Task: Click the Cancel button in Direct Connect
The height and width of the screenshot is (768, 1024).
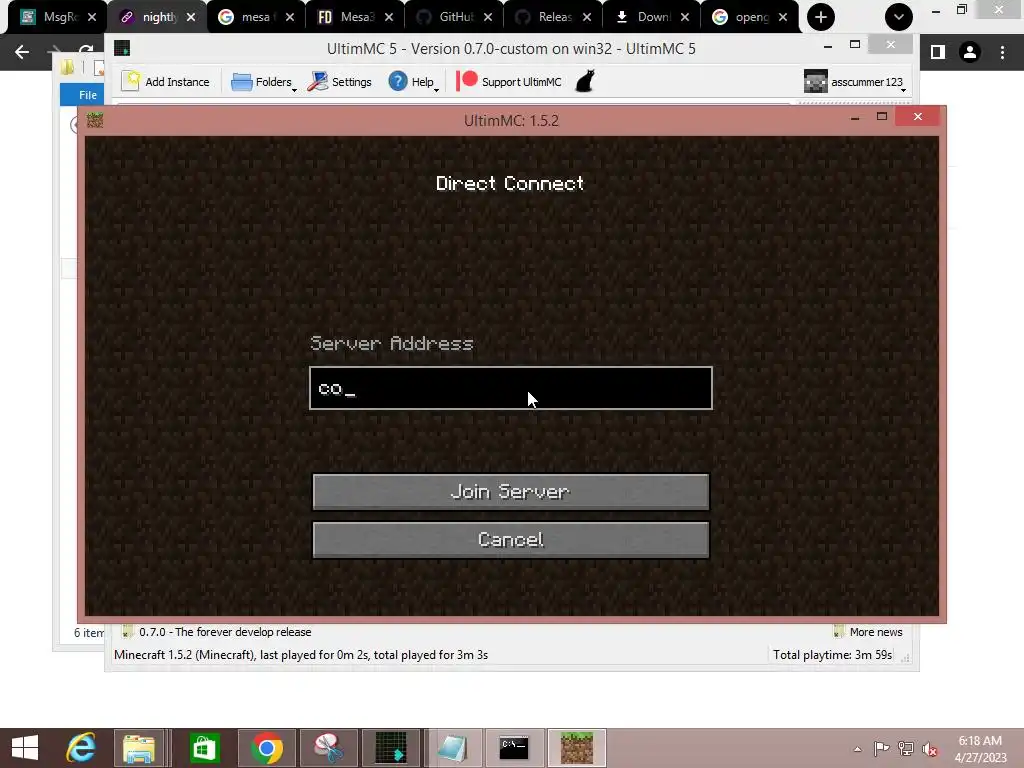Action: (511, 539)
